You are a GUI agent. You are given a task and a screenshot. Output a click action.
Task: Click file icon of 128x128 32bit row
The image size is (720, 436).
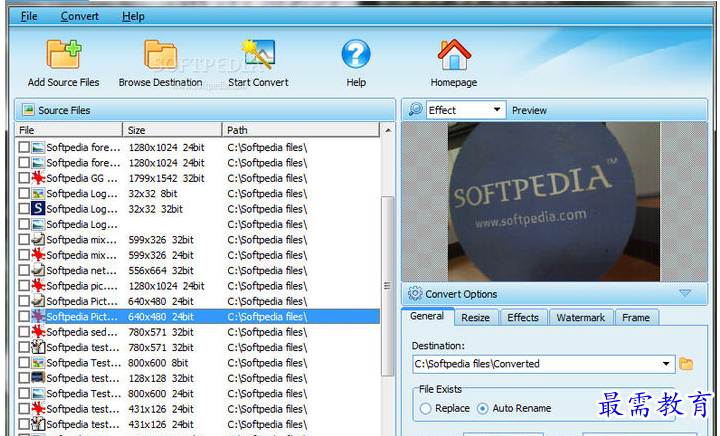[x=38, y=378]
